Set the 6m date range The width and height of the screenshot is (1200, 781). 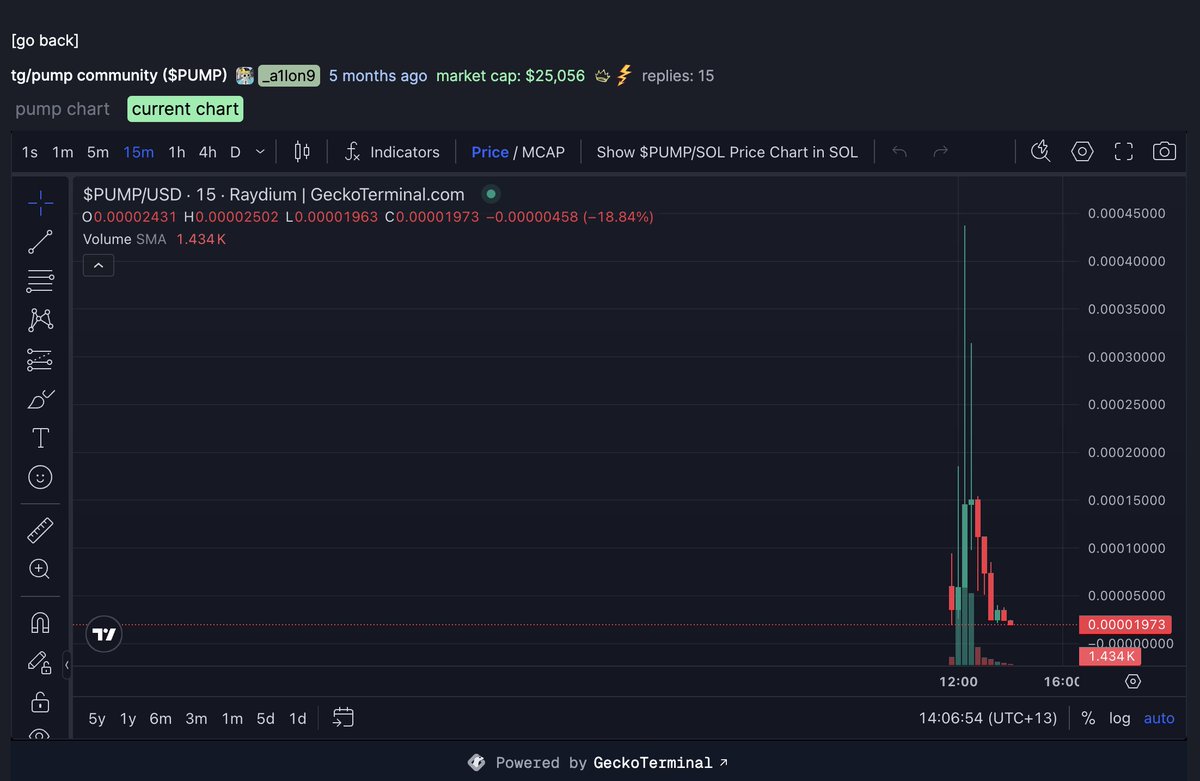pos(160,718)
